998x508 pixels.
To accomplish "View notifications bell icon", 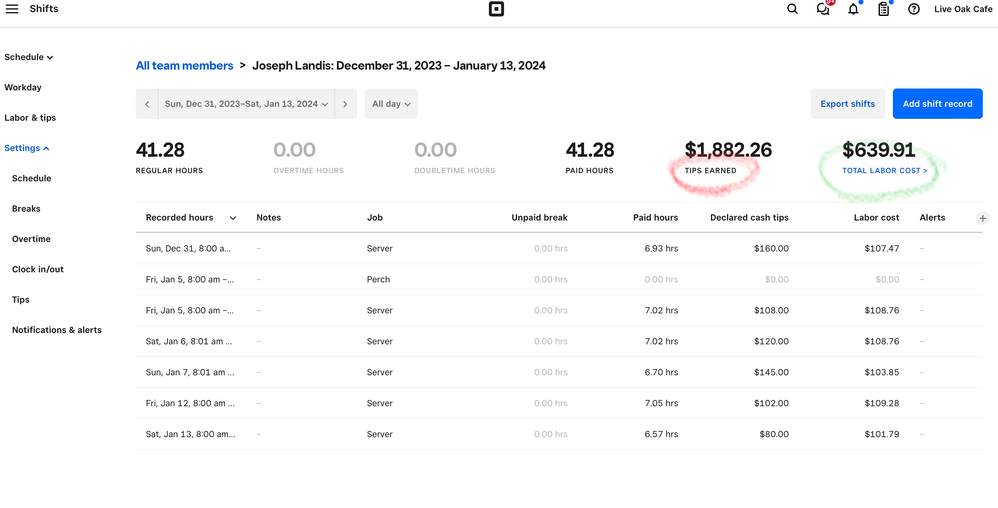I will point(853,9).
